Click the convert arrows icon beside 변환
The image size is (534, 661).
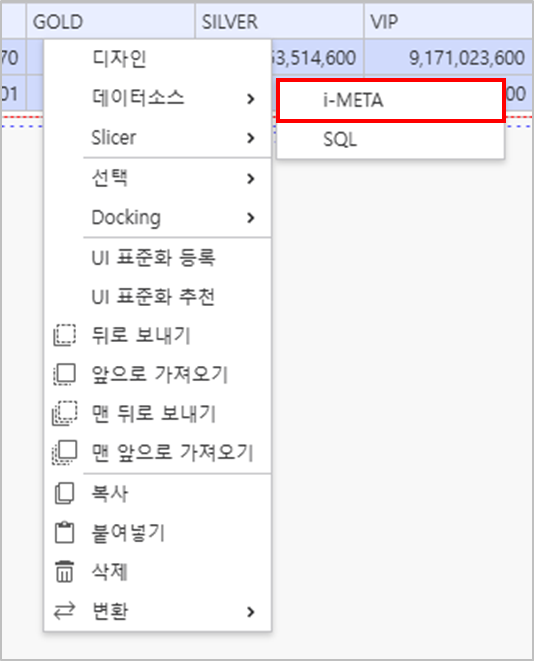[x=64, y=611]
